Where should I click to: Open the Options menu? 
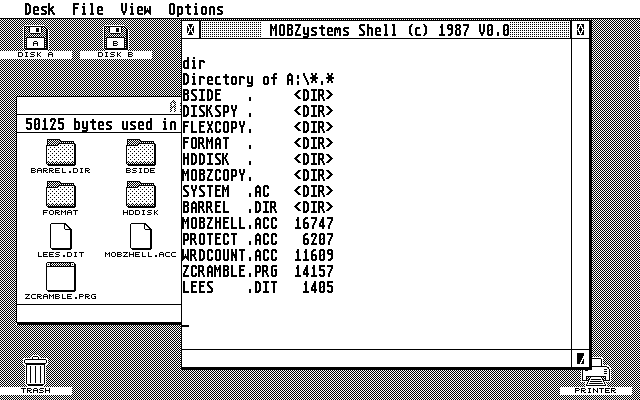point(196,9)
